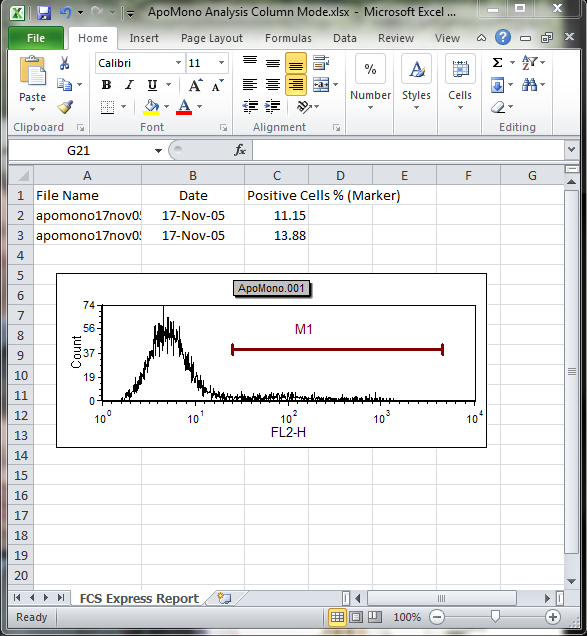Click the Font Color red A icon
This screenshot has width=587, height=636.
pyautogui.click(x=184, y=107)
